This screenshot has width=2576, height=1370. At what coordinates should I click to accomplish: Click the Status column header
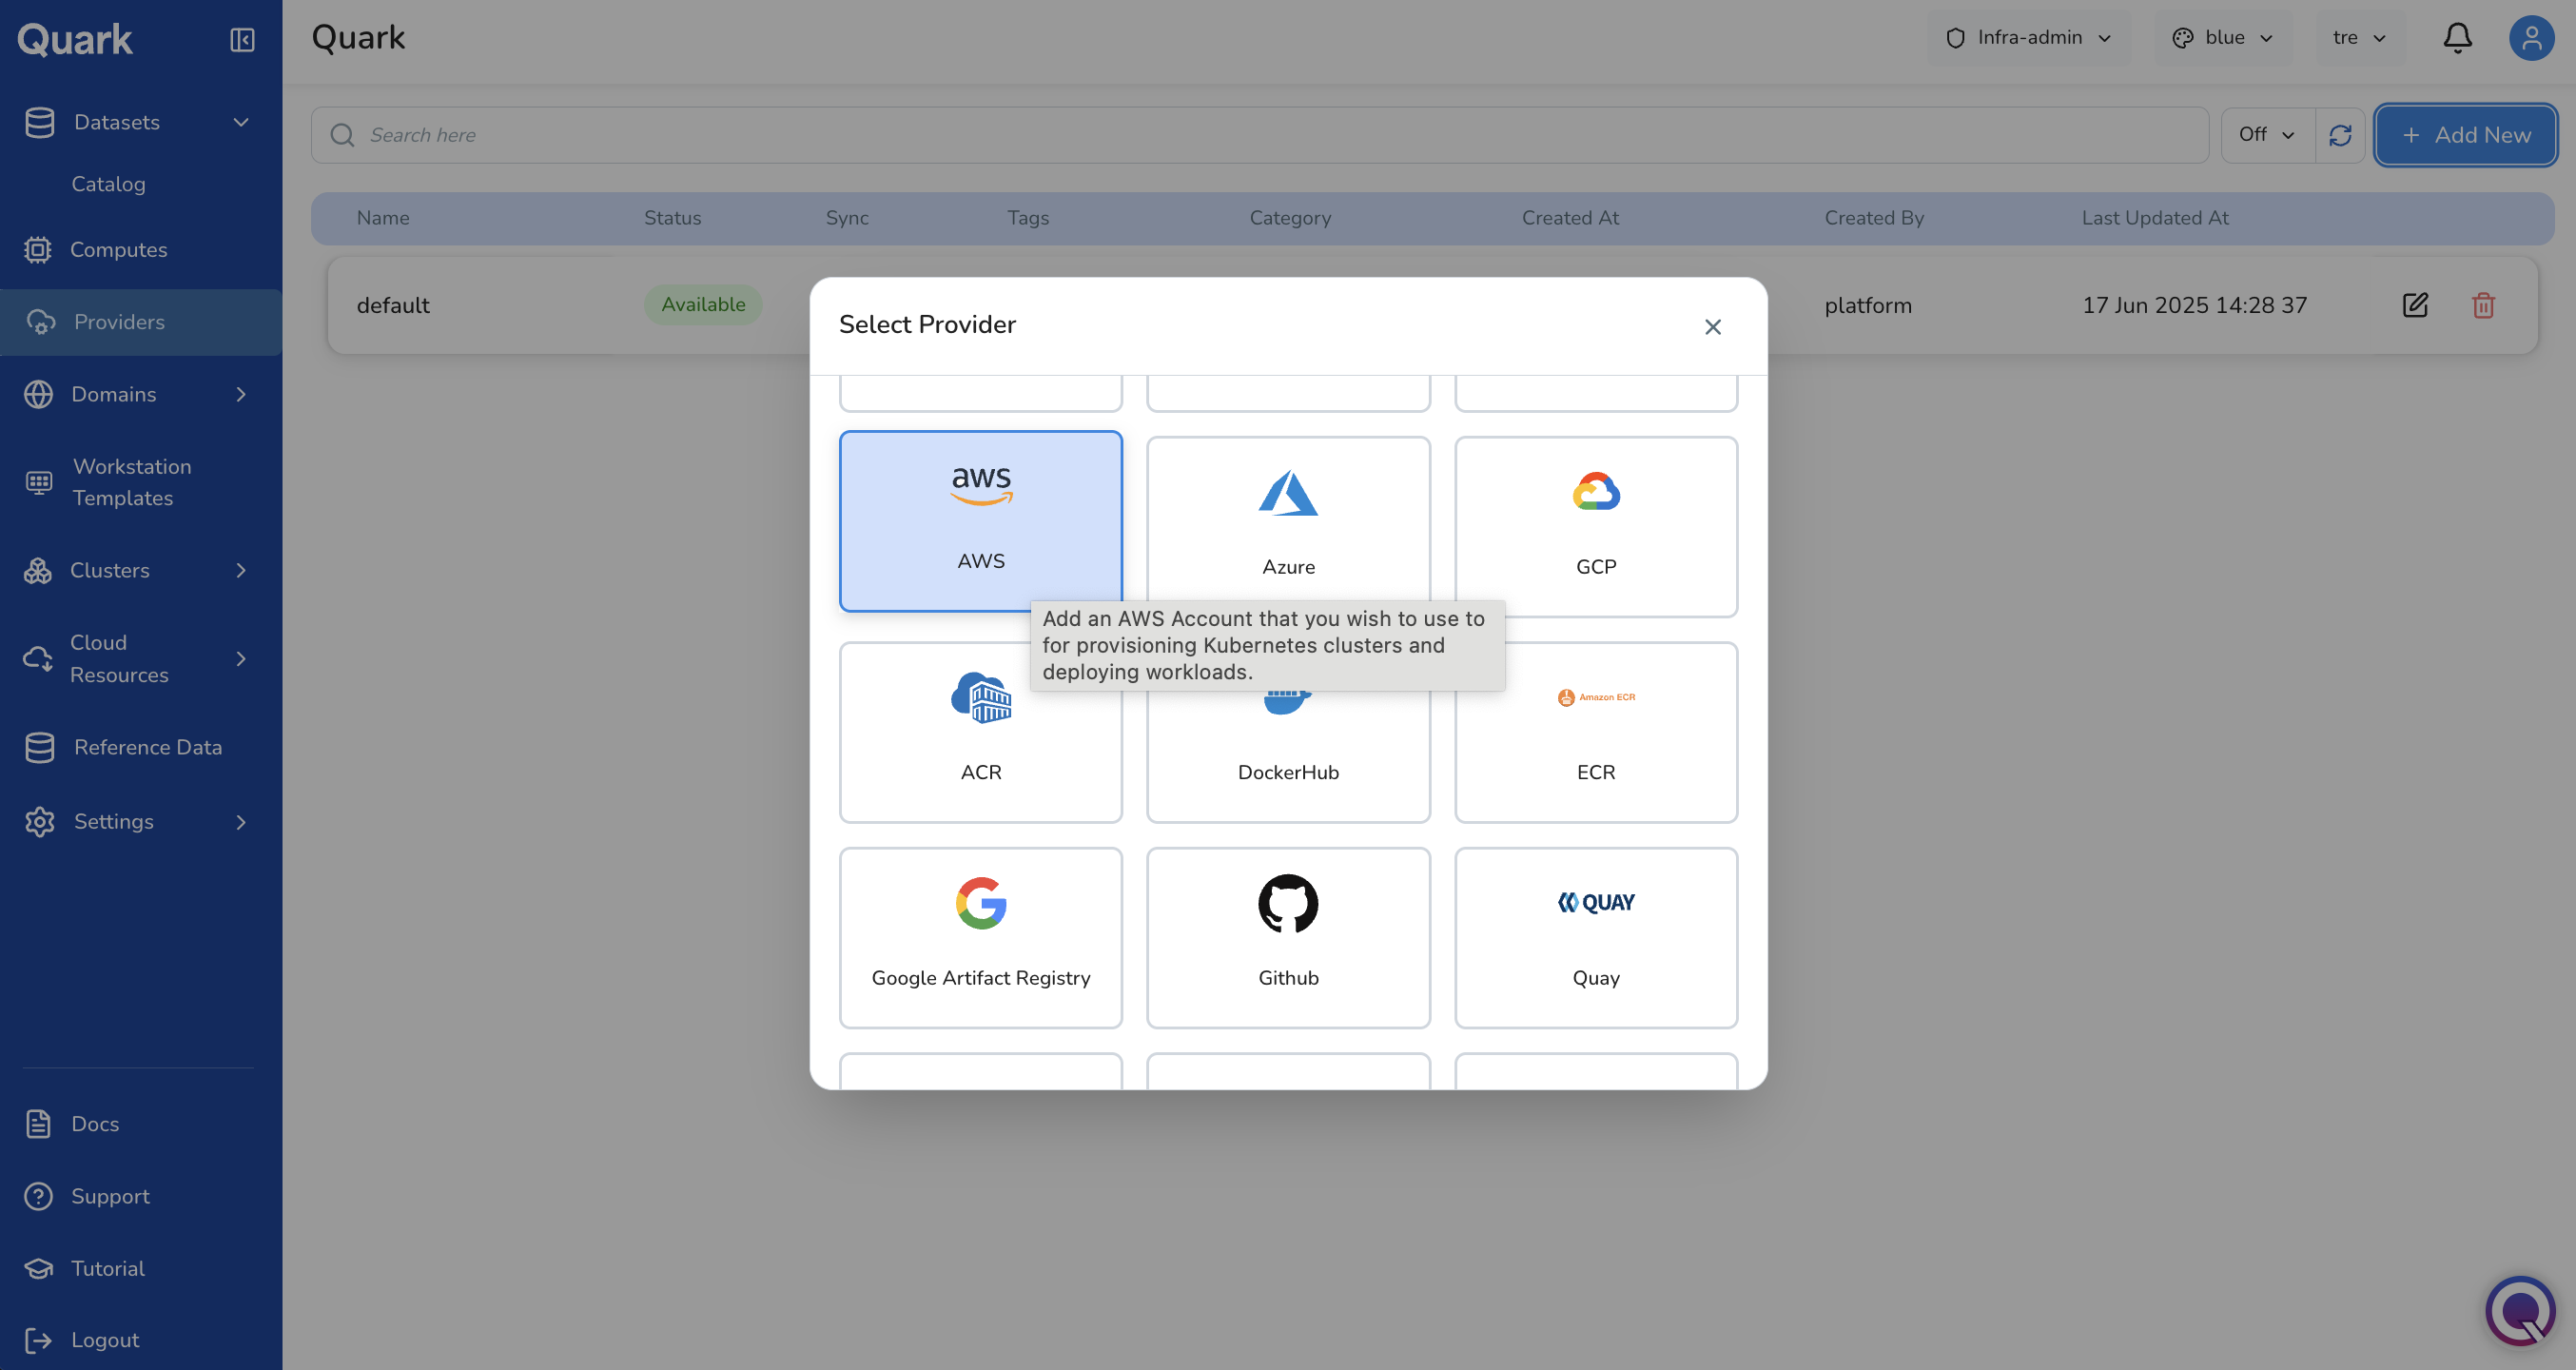672,218
